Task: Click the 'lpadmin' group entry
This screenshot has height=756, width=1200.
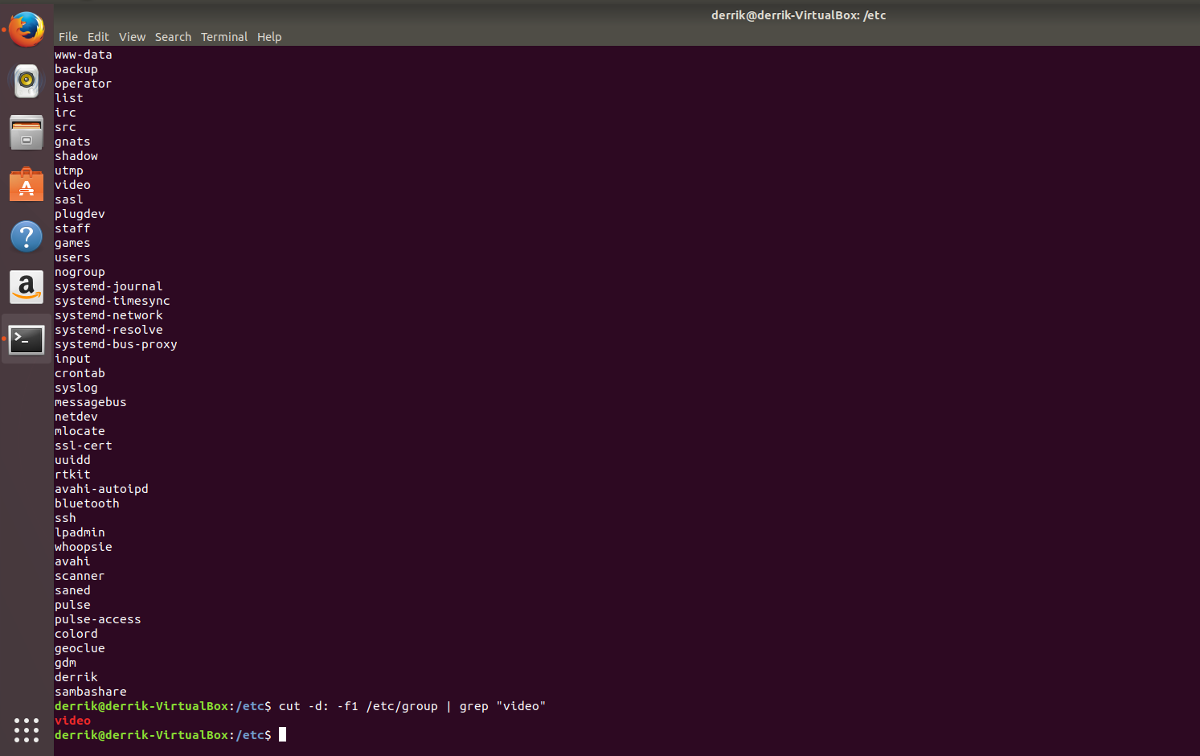Action: click(x=80, y=533)
